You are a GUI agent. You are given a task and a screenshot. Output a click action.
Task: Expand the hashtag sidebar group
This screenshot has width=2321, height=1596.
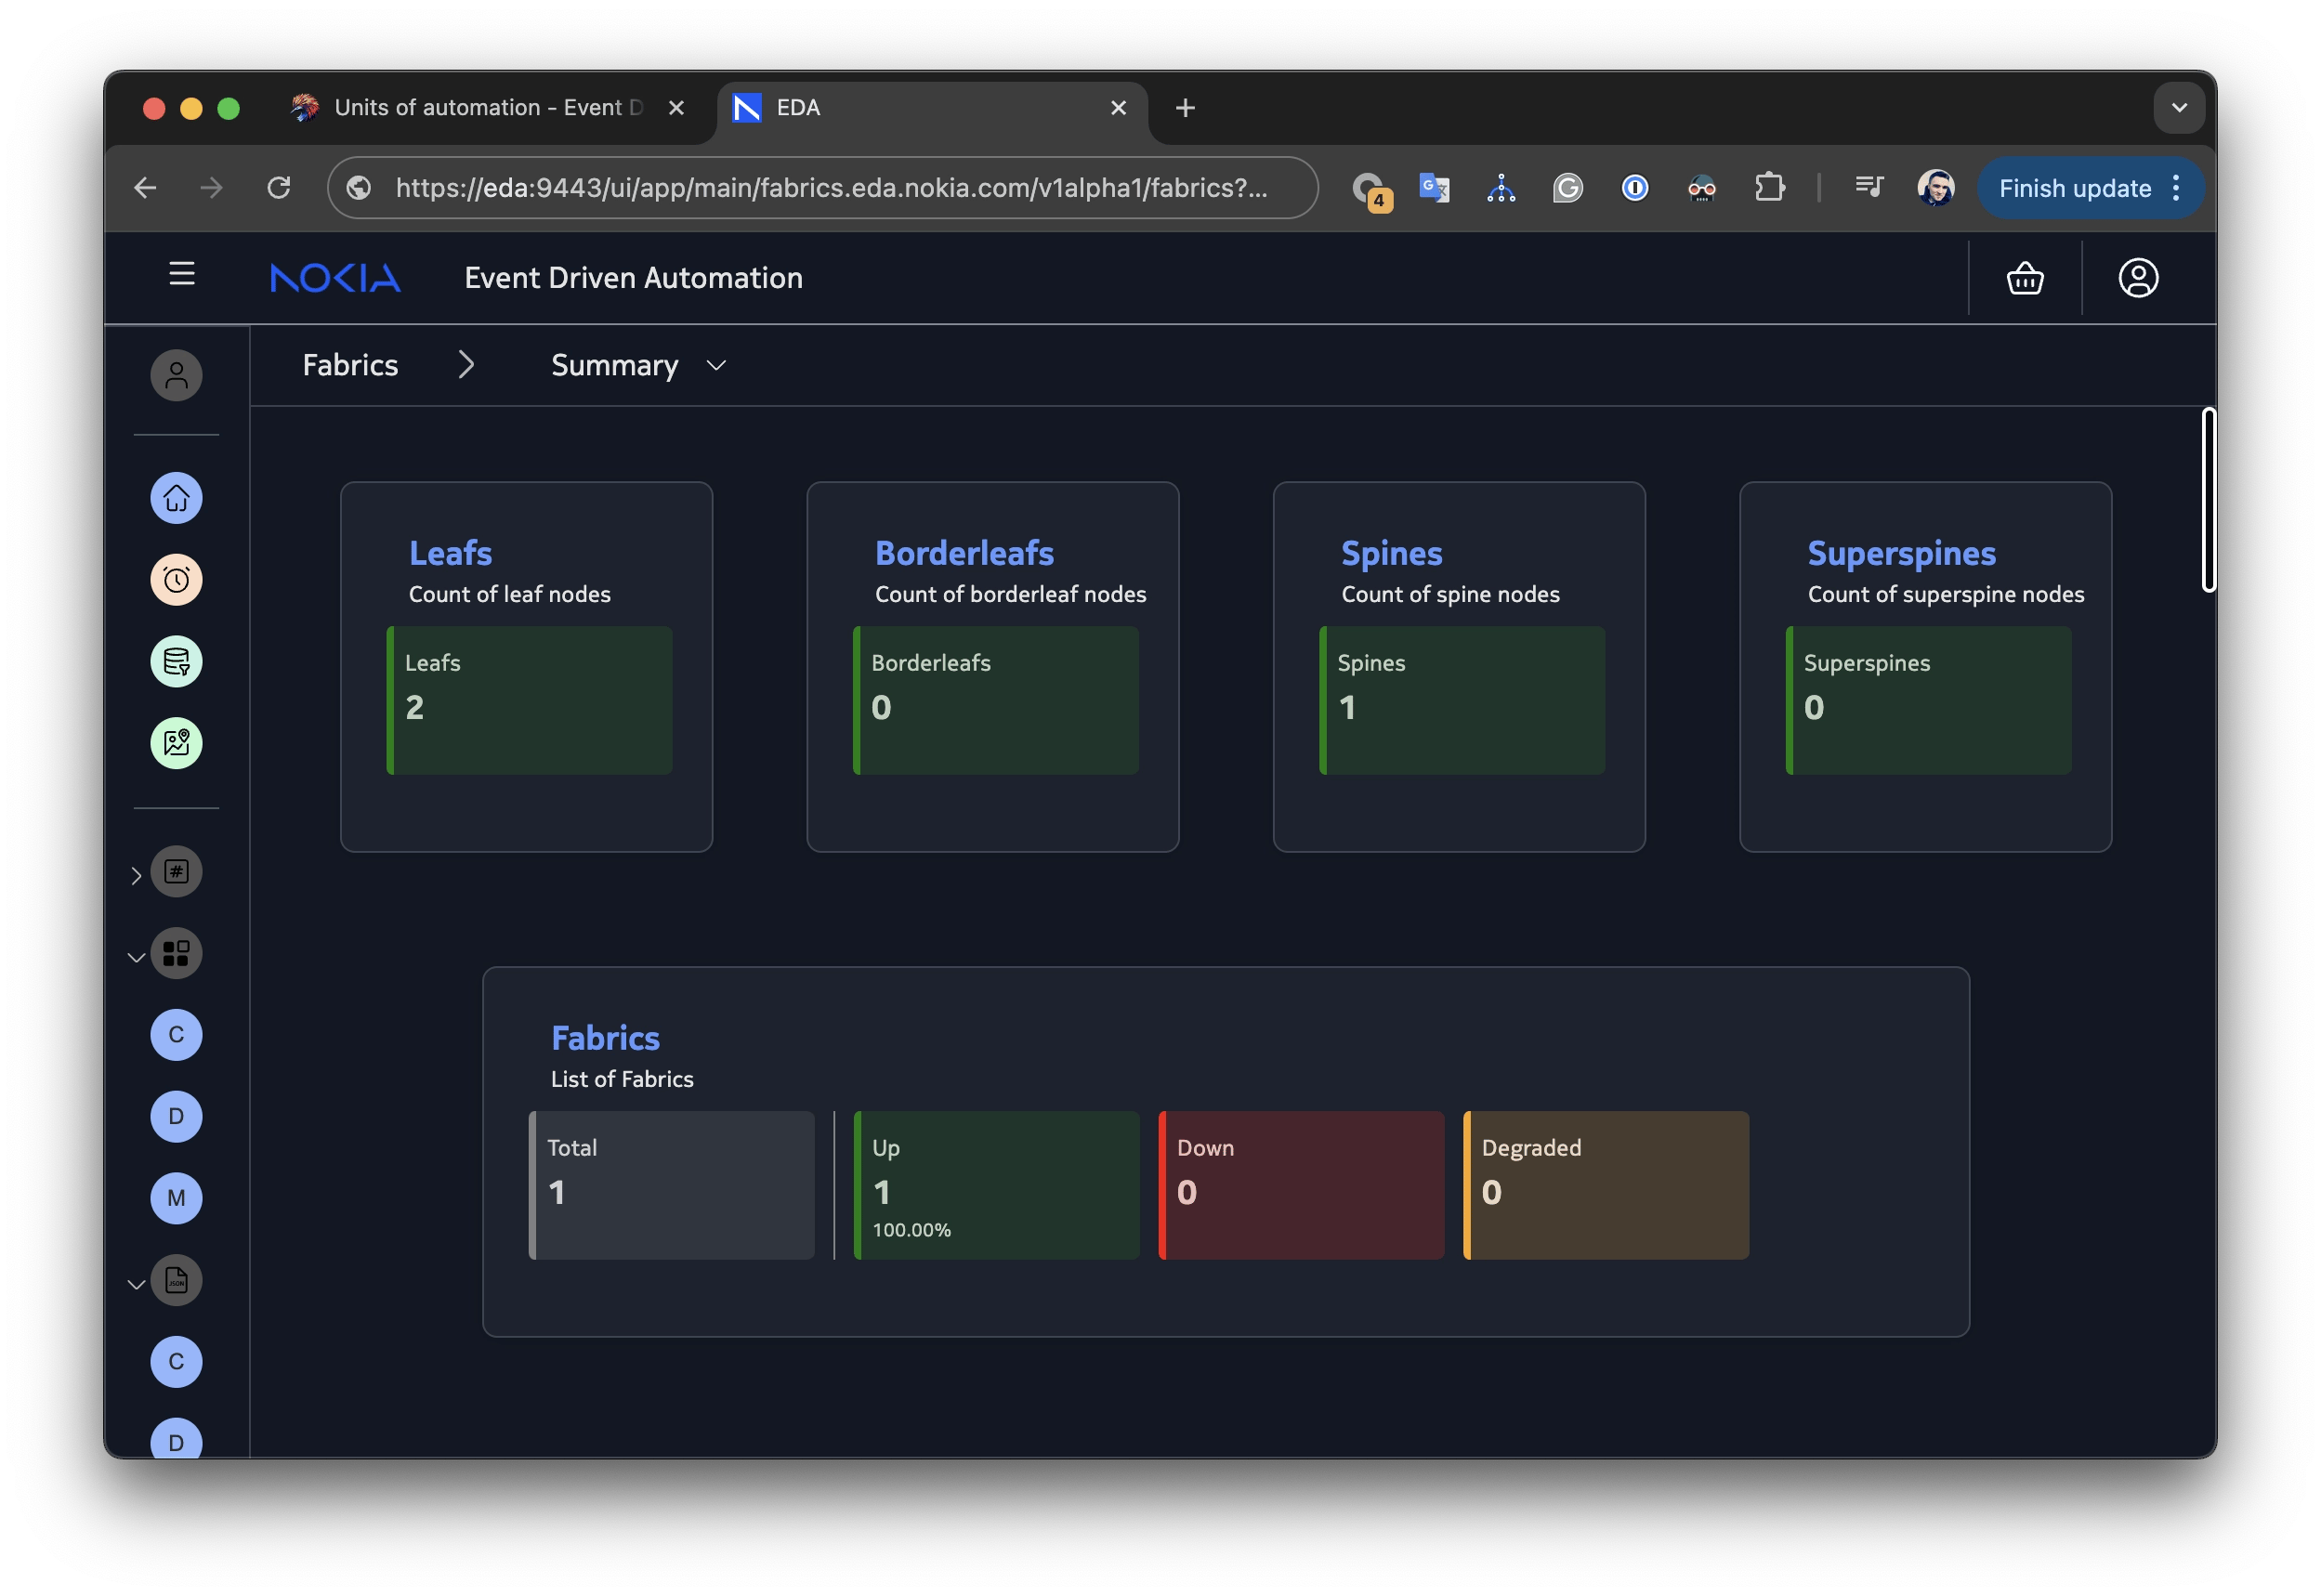(137, 876)
